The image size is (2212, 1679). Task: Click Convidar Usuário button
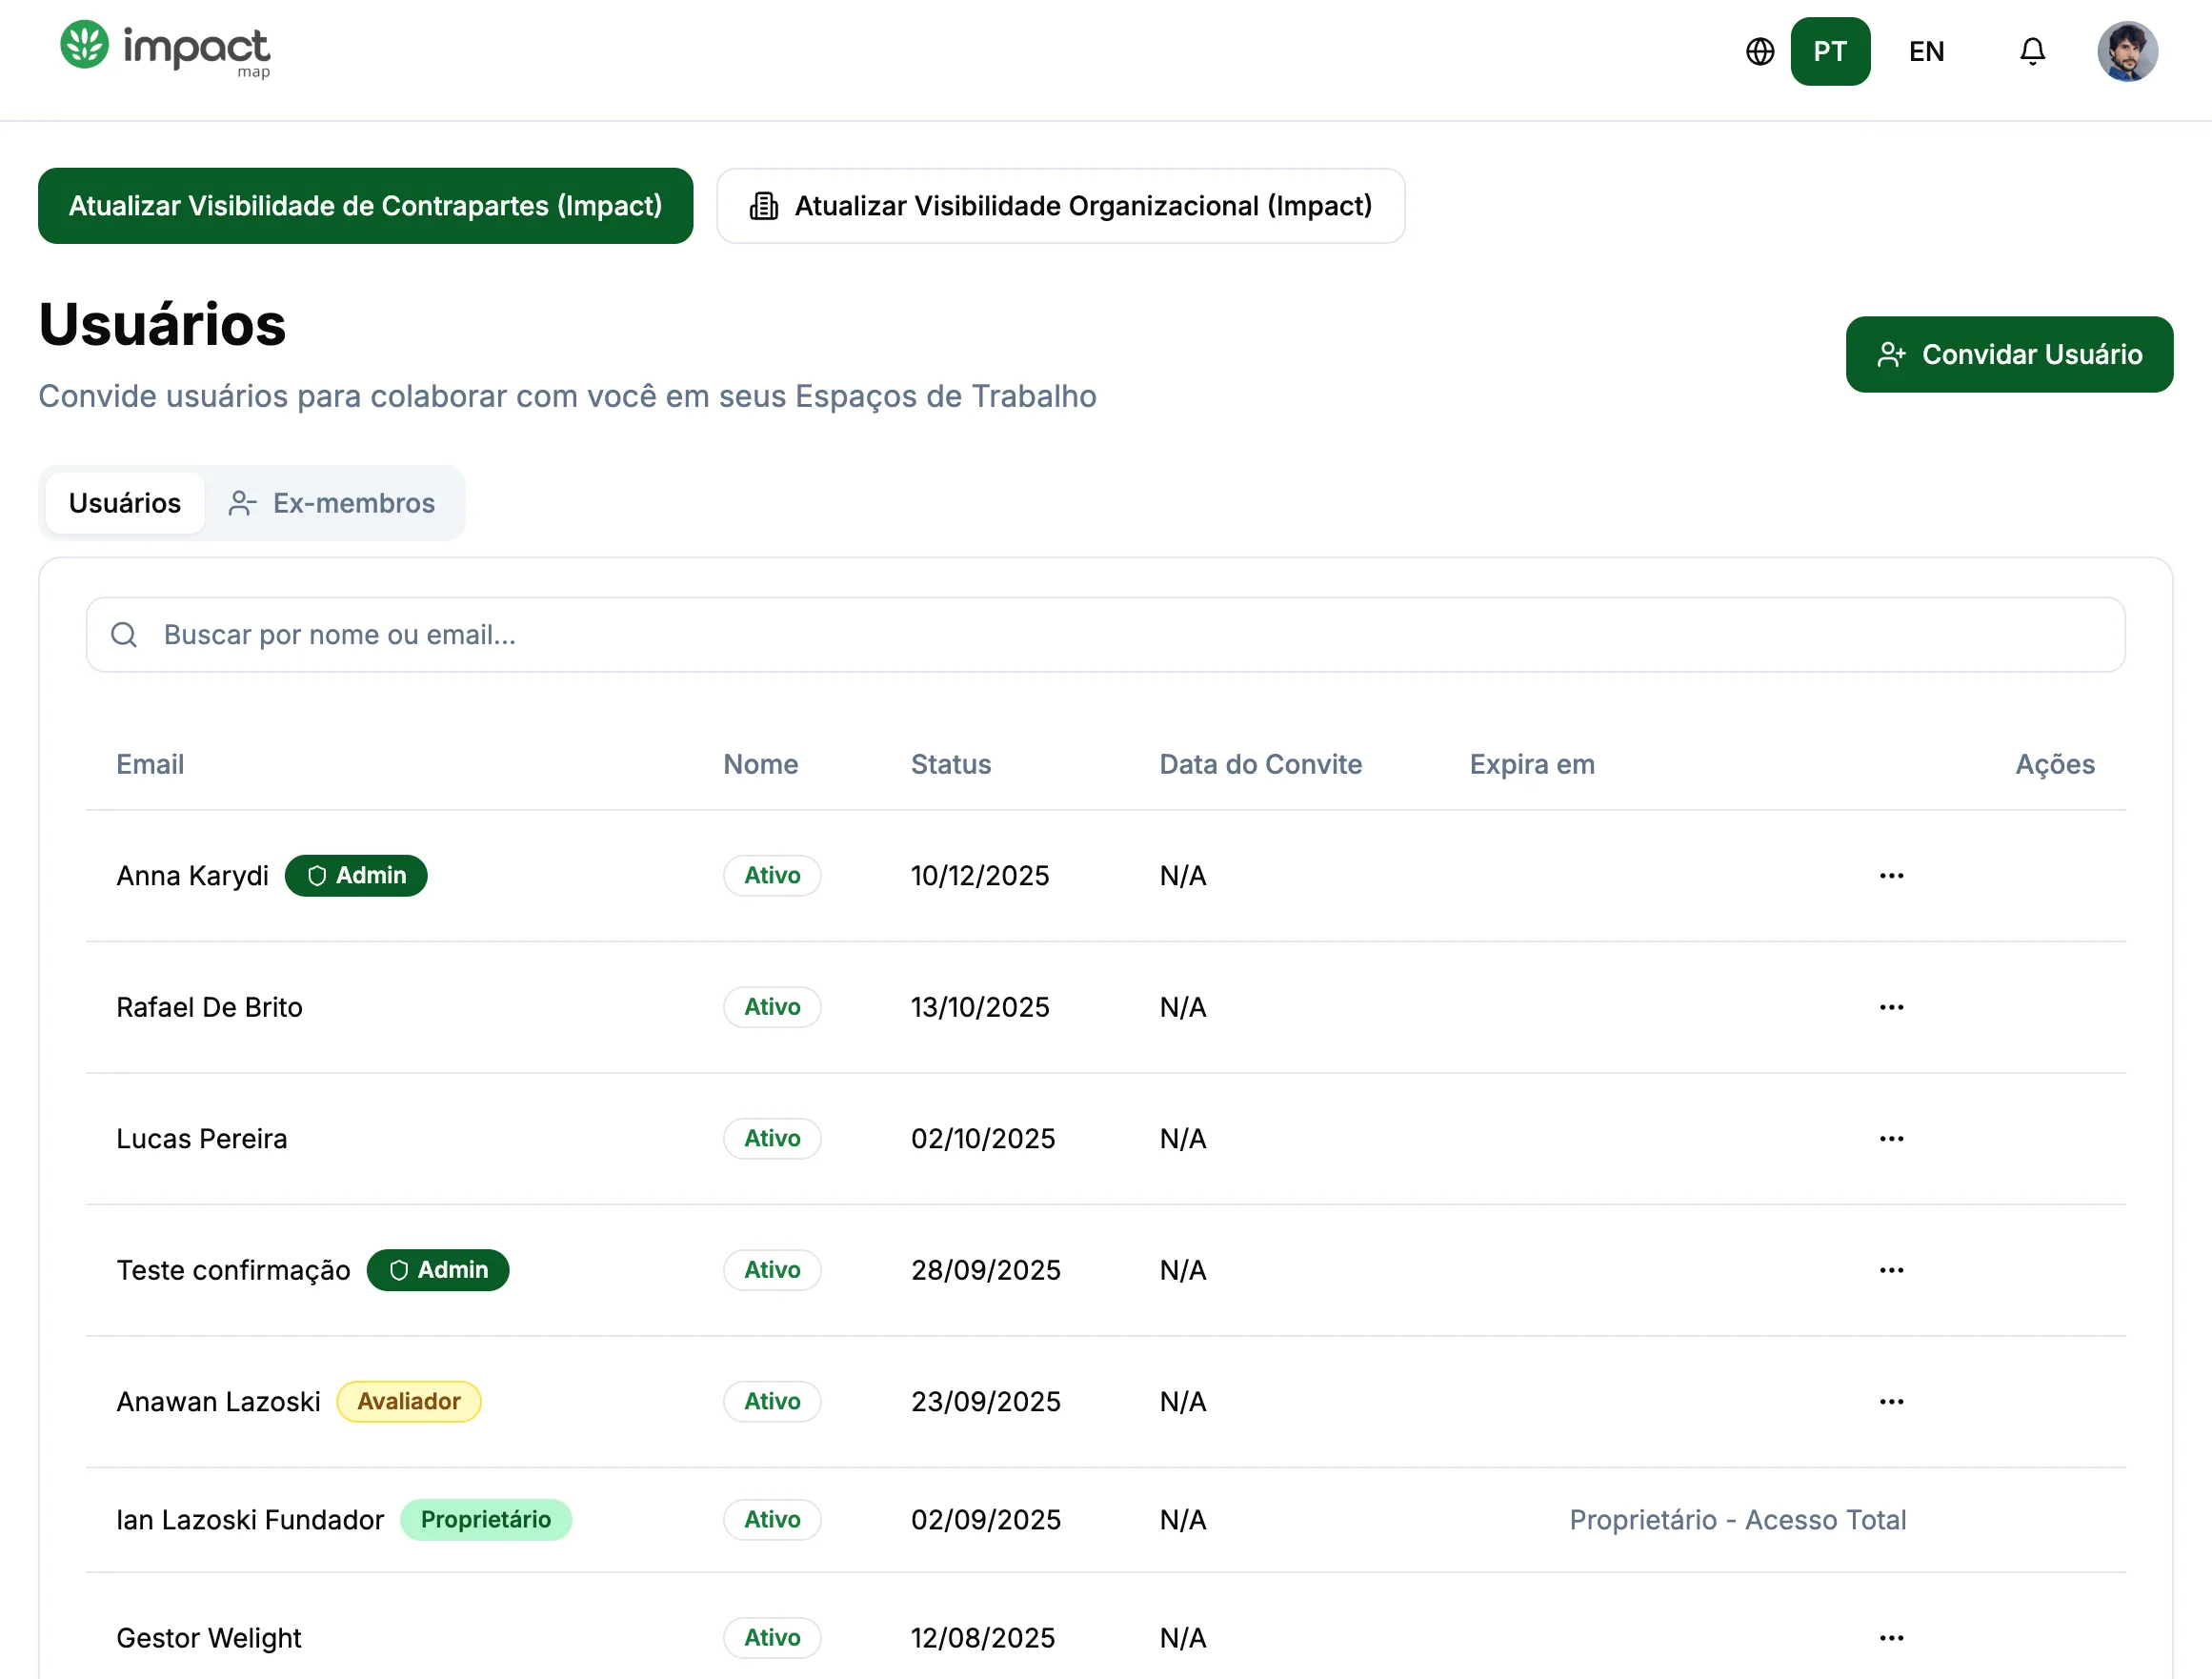[x=2008, y=354]
